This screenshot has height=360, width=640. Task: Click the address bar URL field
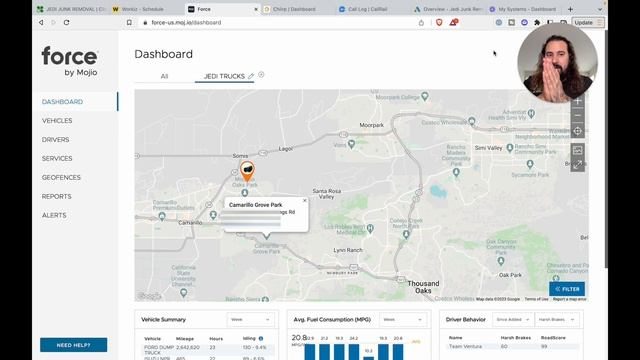tap(278, 22)
